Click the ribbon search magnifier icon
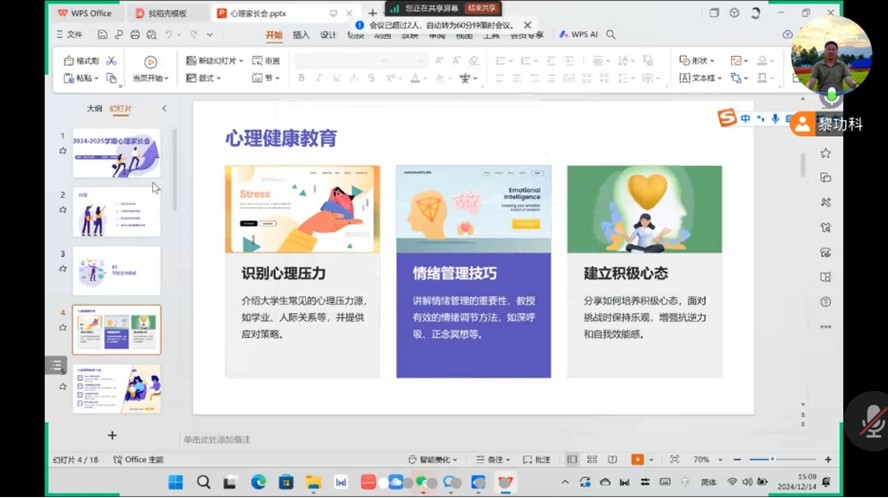Viewport: 888px width, 498px height. [611, 35]
